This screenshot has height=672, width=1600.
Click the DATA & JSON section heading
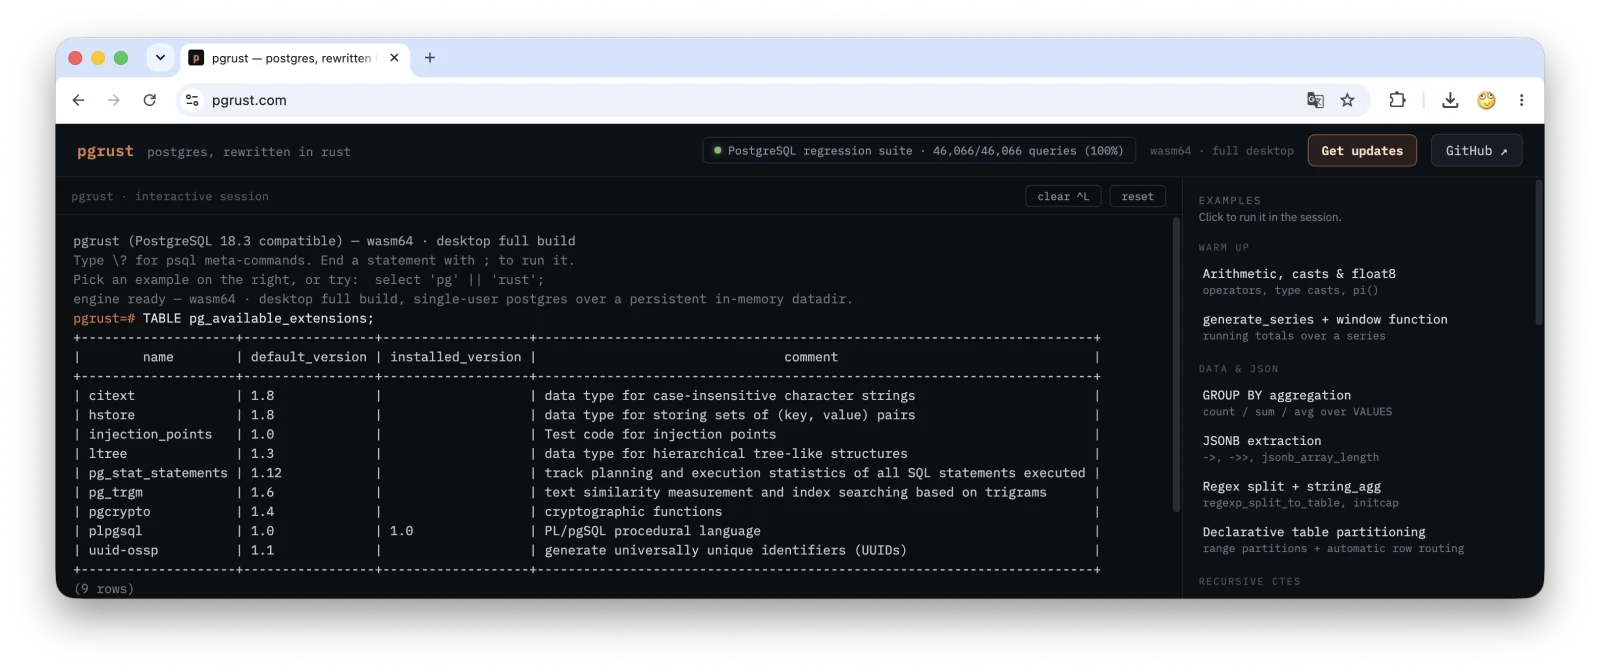click(x=1238, y=369)
